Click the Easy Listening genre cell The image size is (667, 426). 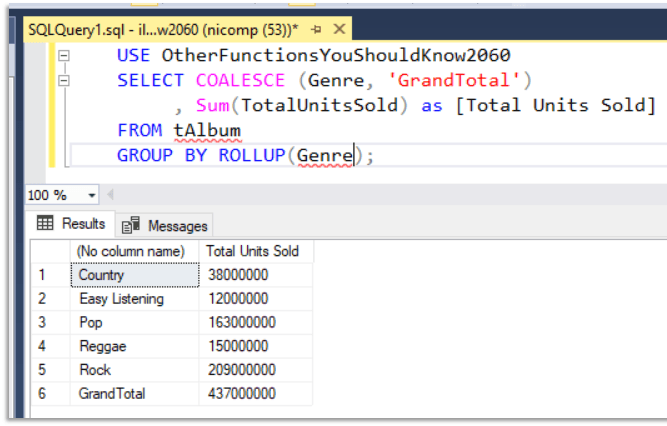[x=132, y=299]
